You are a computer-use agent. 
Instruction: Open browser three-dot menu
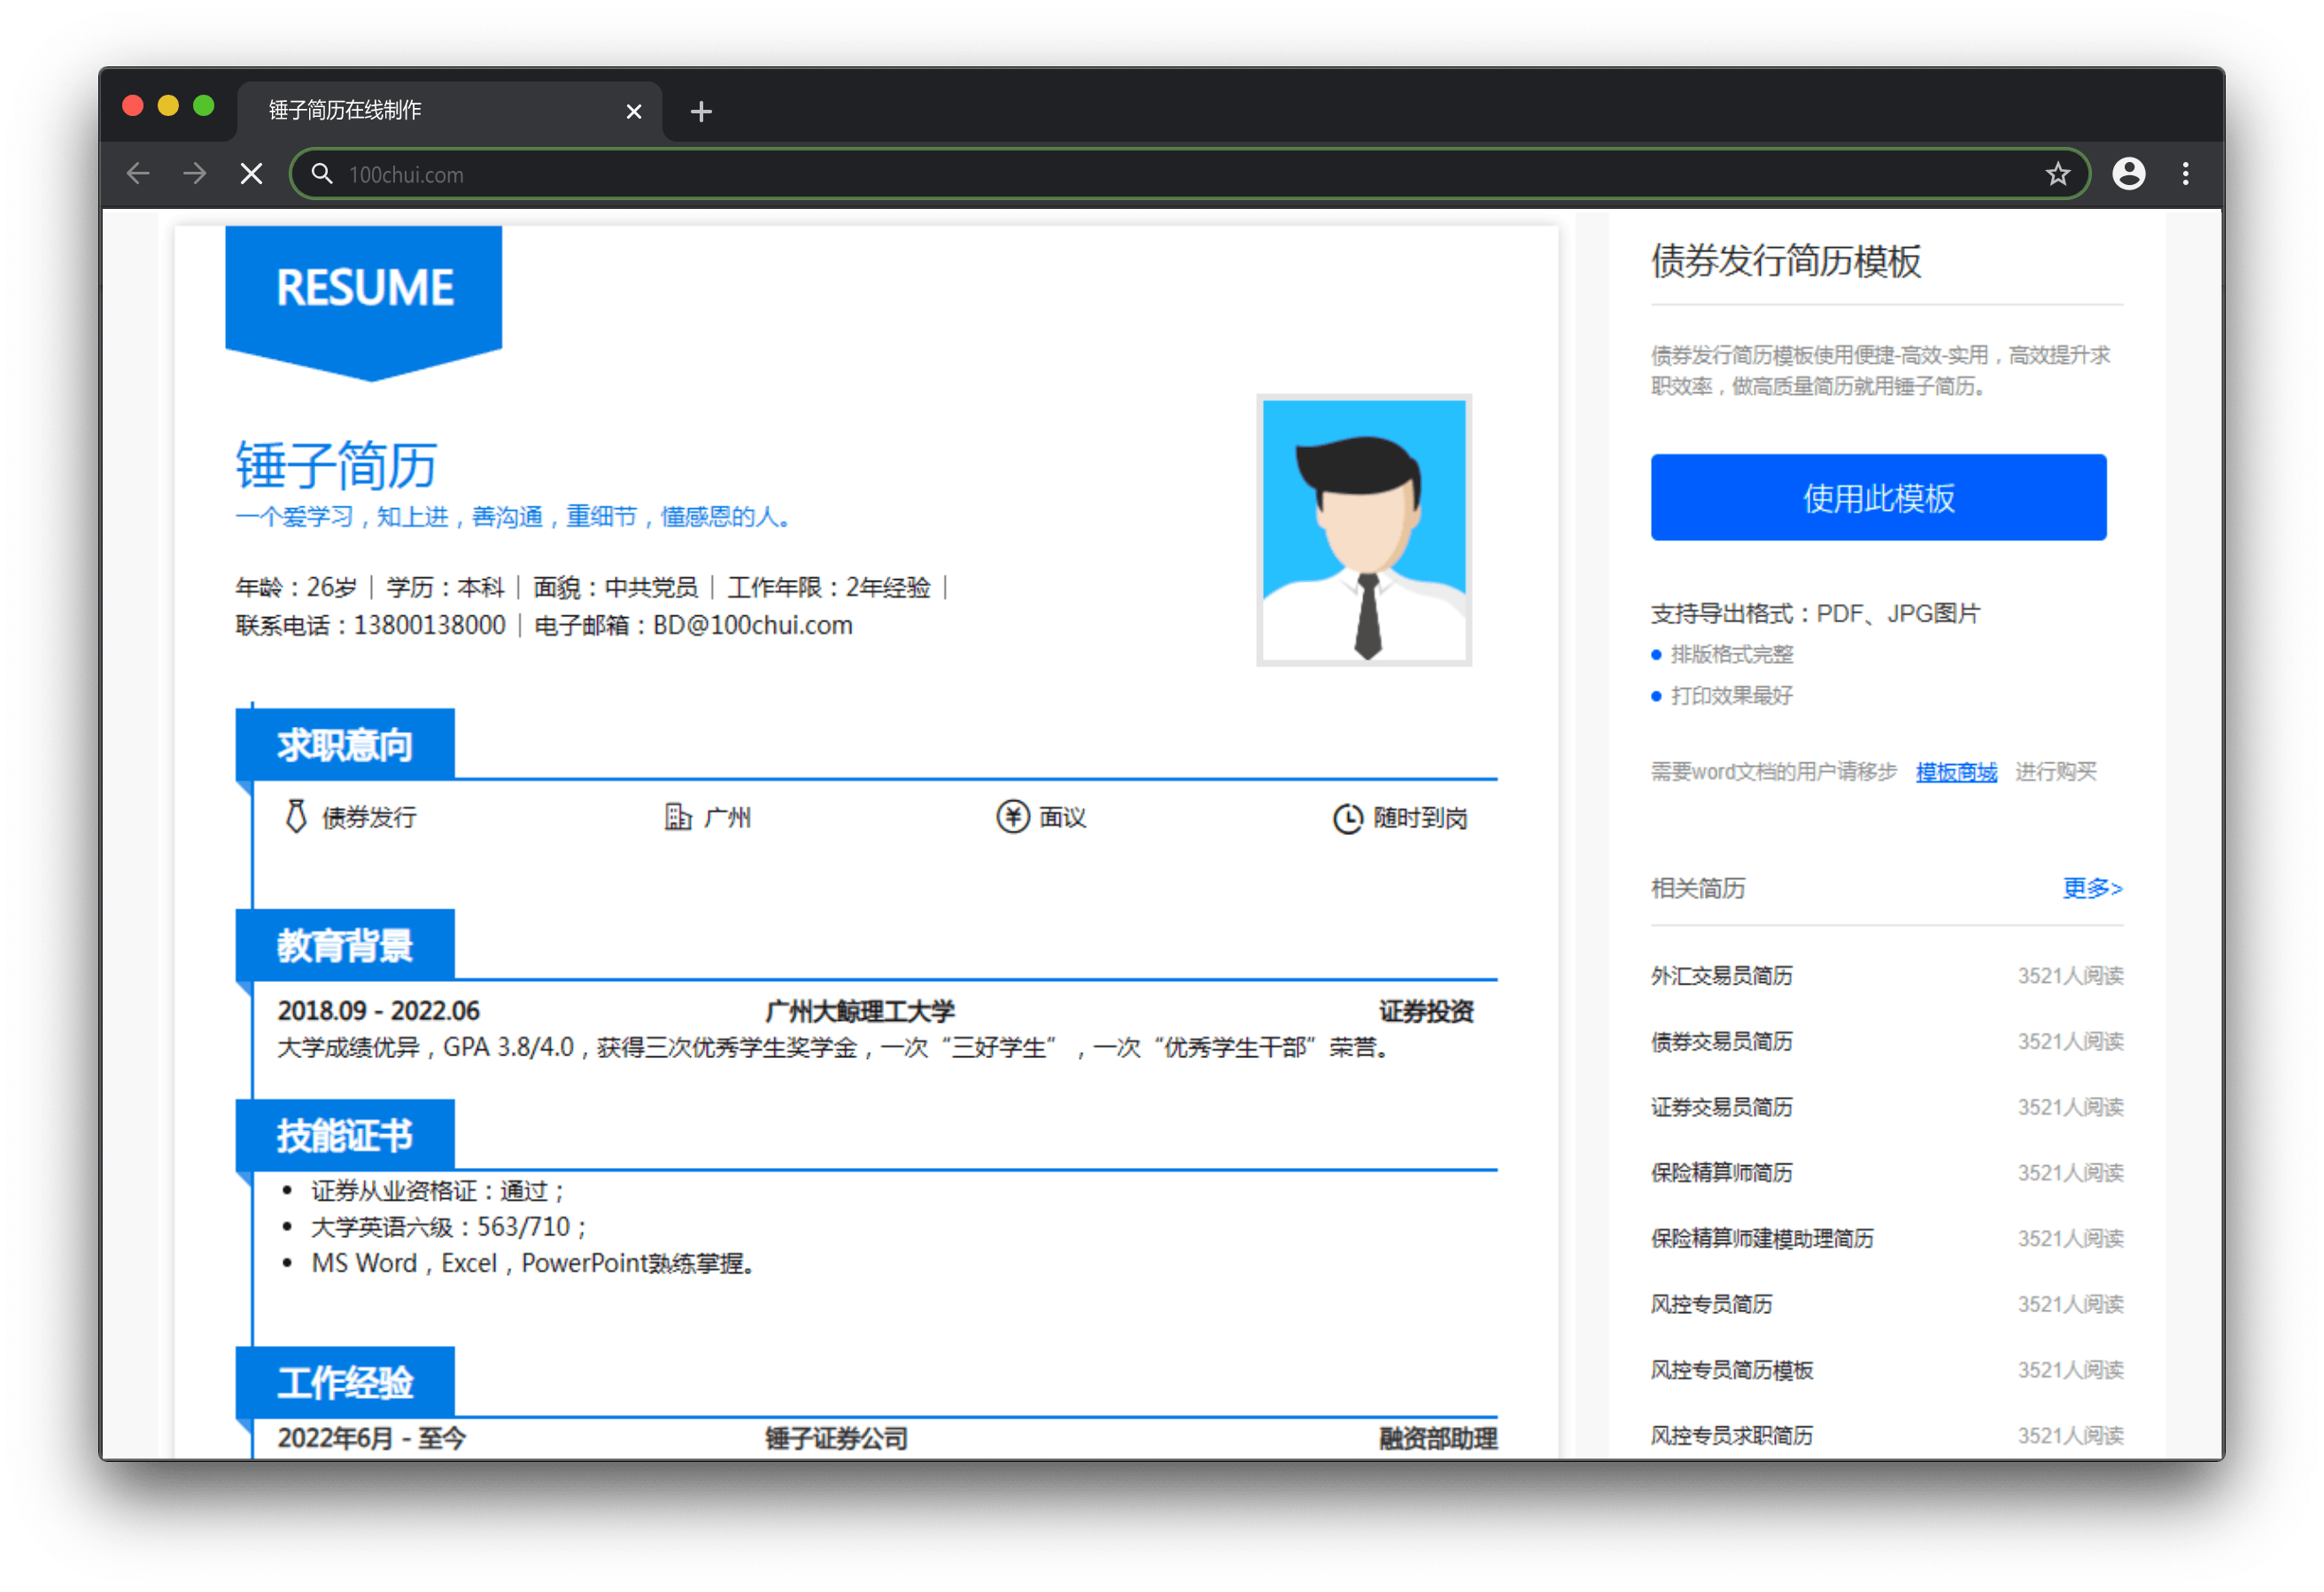pyautogui.click(x=2185, y=174)
